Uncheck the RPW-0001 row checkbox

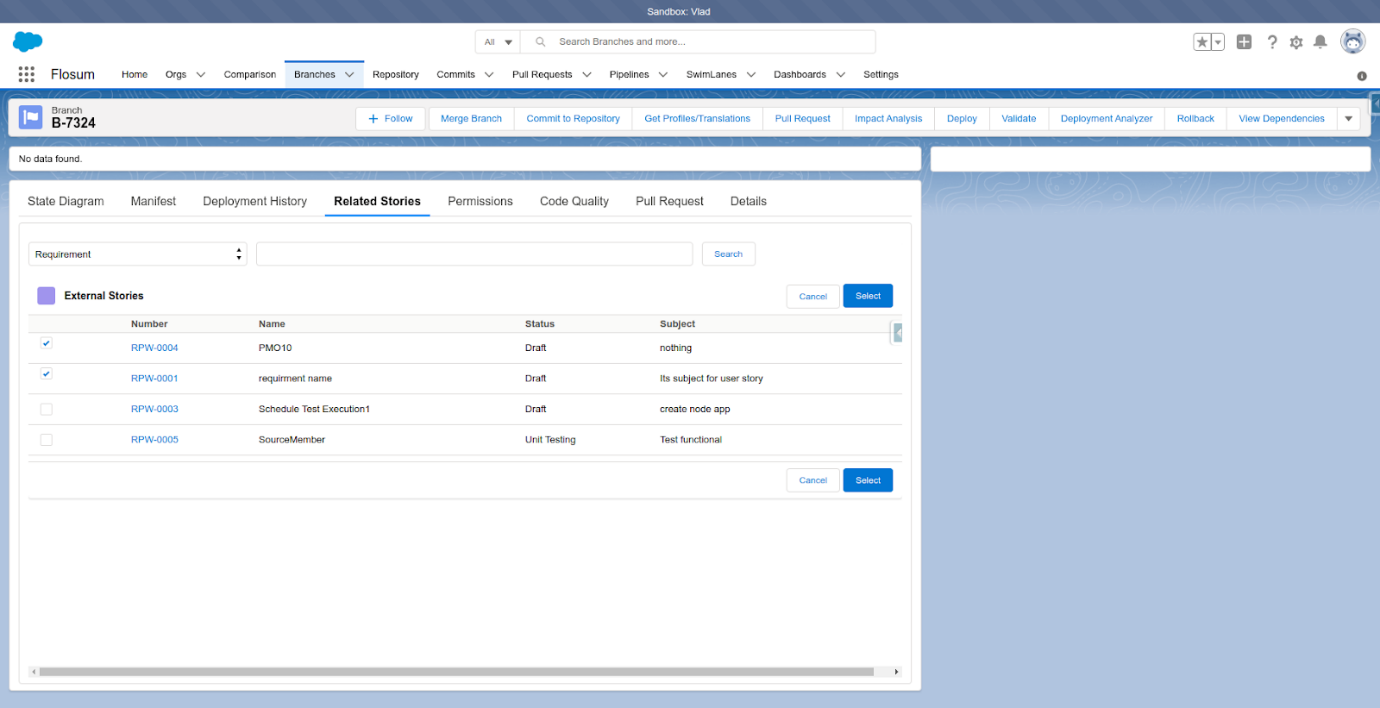point(46,374)
